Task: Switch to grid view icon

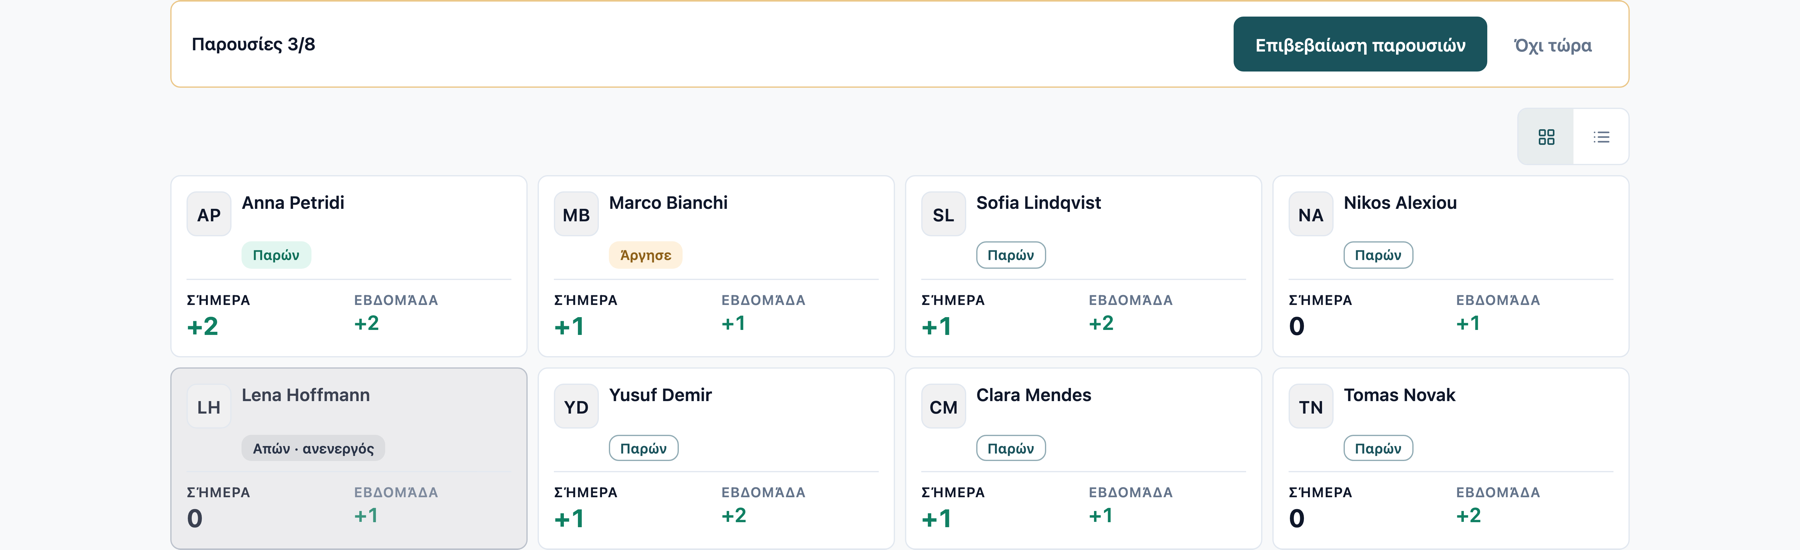Action: (1546, 137)
